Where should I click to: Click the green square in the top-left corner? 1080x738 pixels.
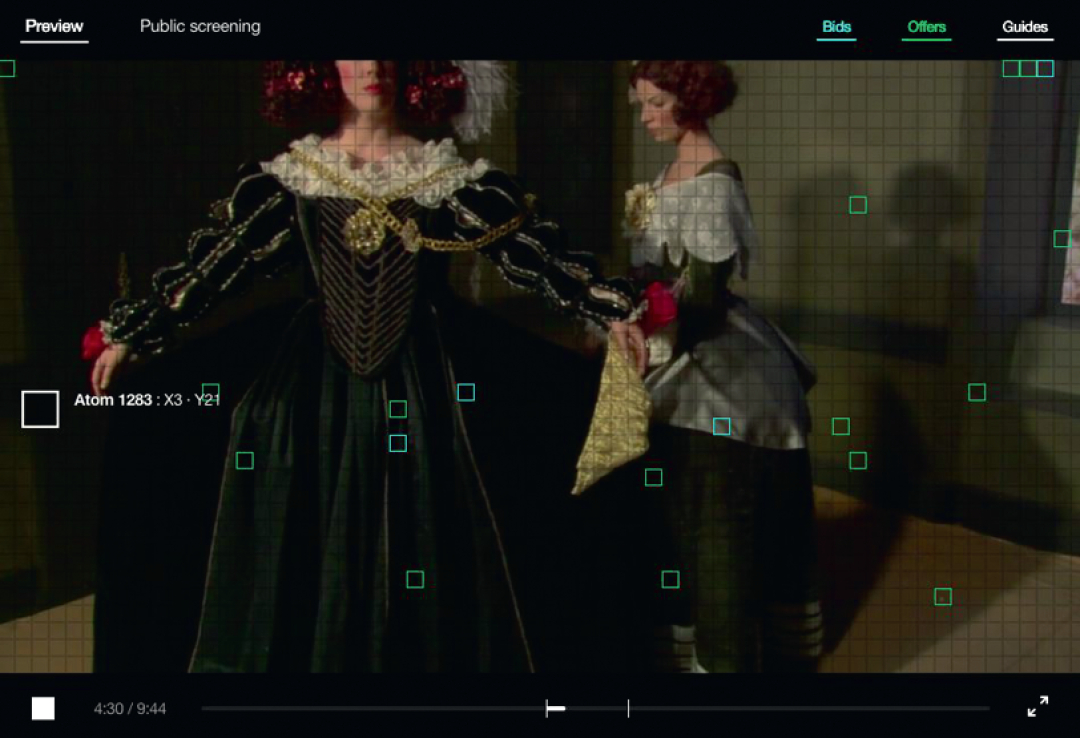point(6,69)
